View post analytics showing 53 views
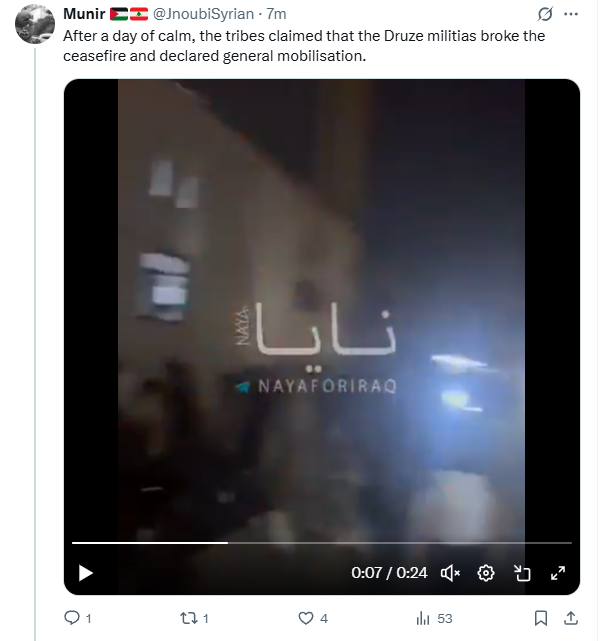The height and width of the screenshot is (641, 605). 434,618
